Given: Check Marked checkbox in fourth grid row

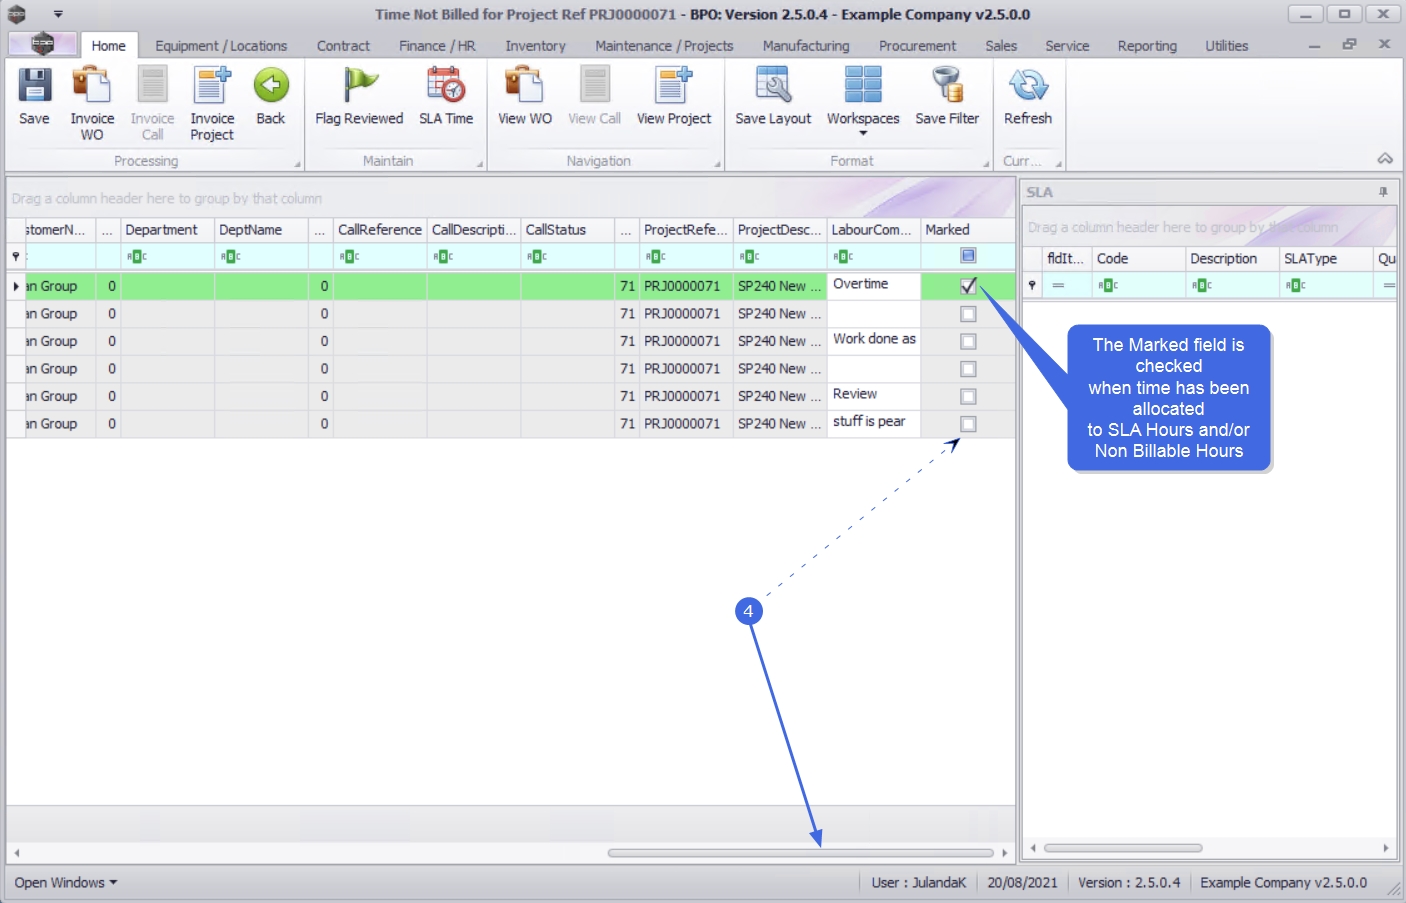Looking at the screenshot, I should click(968, 369).
